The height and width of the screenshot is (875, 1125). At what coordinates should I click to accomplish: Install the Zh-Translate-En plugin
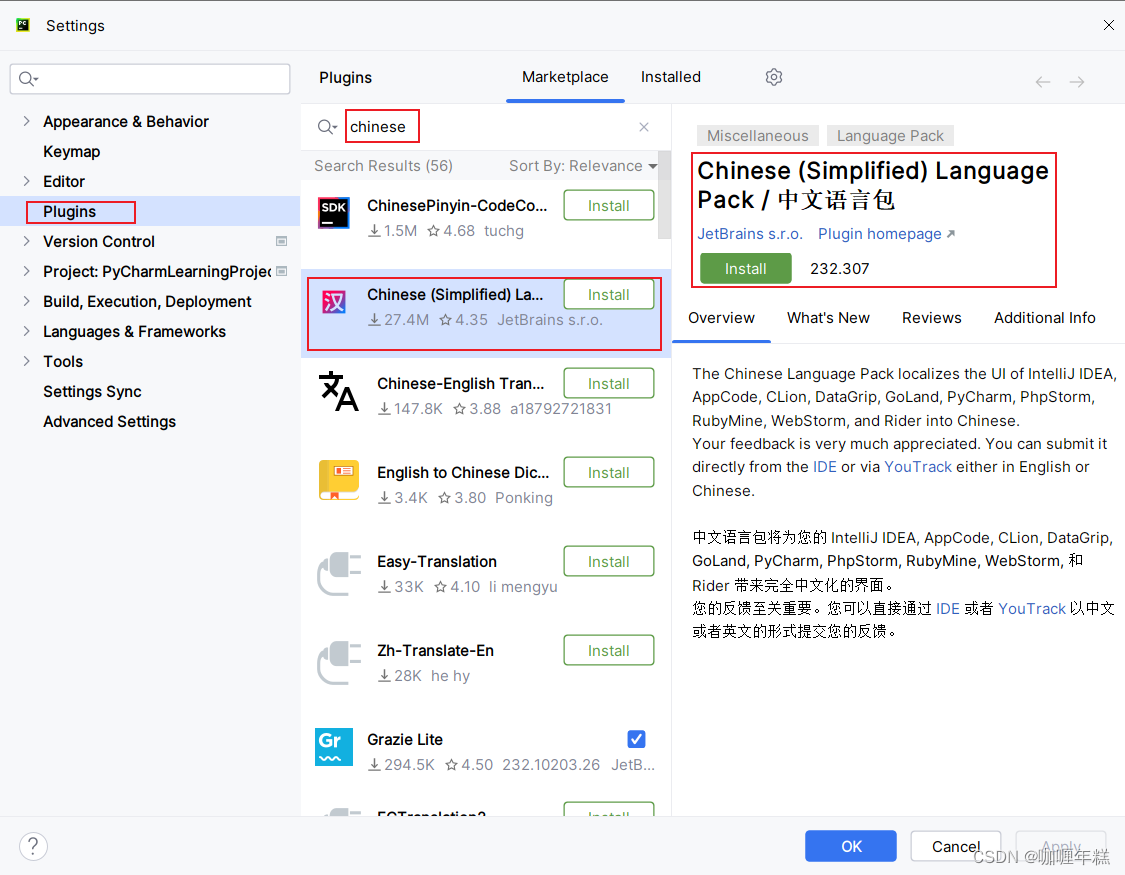tap(608, 651)
